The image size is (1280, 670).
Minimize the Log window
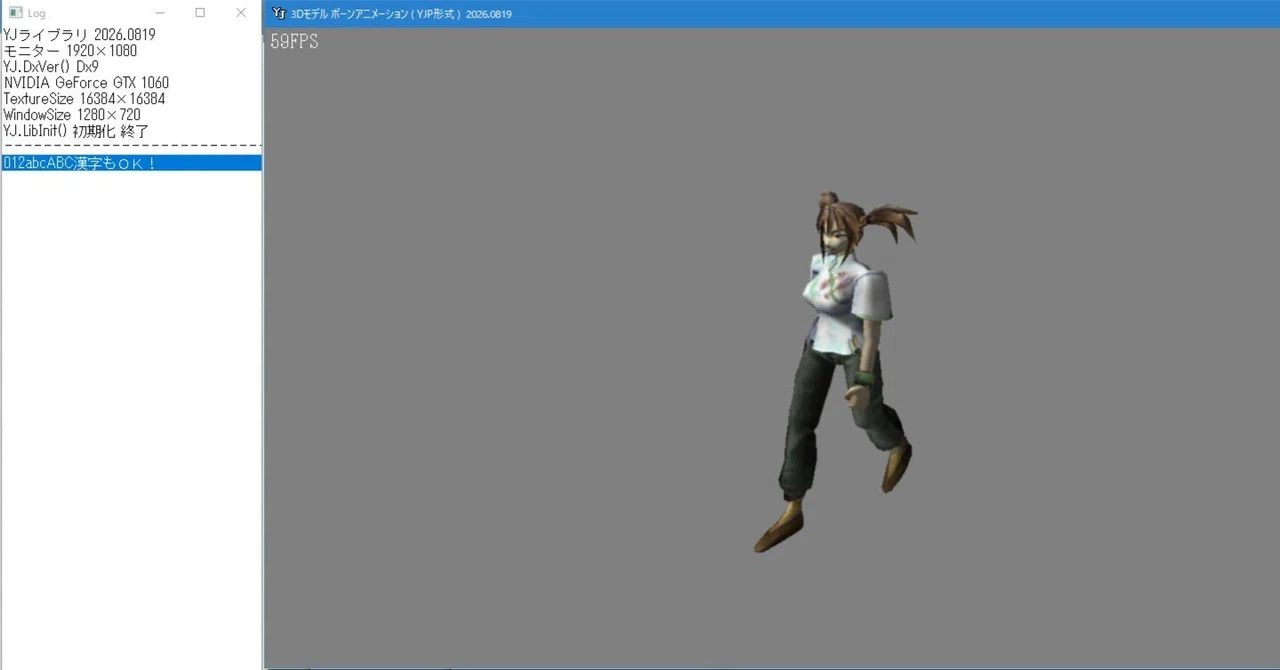click(x=160, y=13)
